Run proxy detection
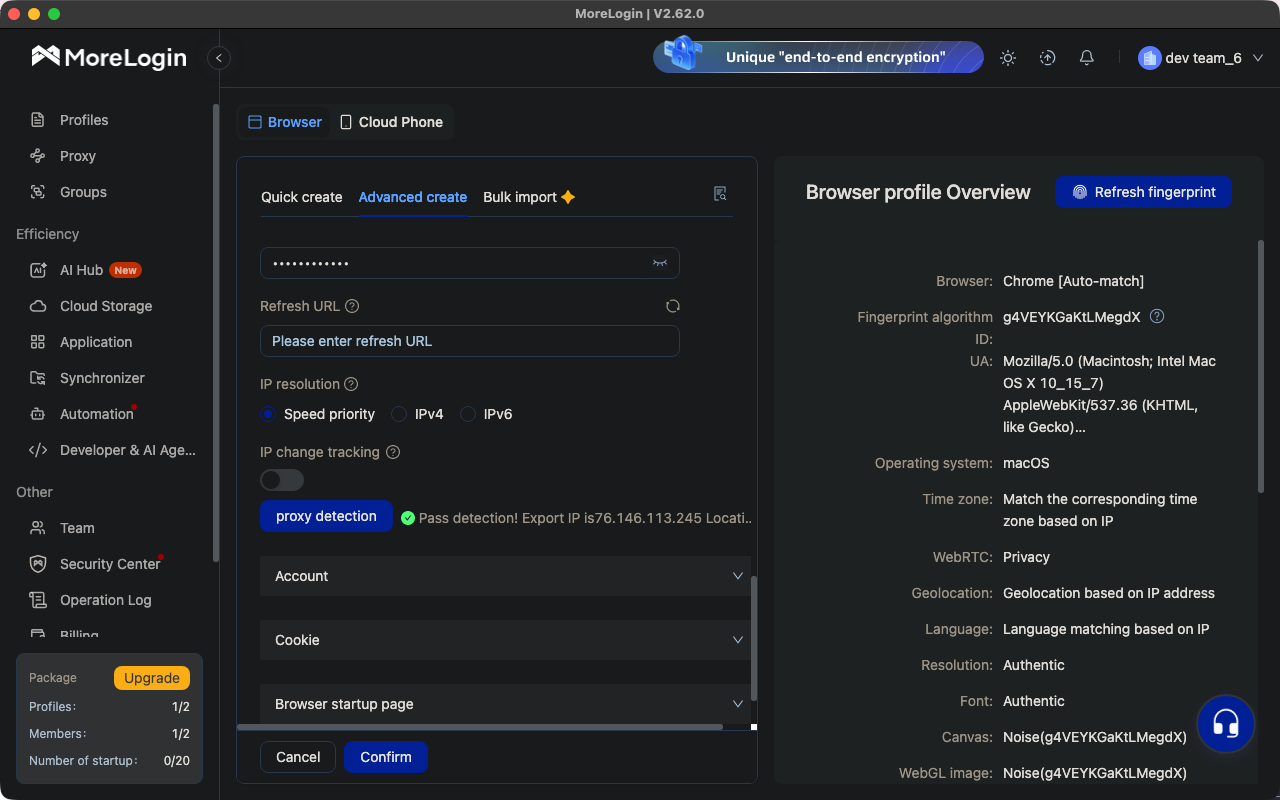 326,516
